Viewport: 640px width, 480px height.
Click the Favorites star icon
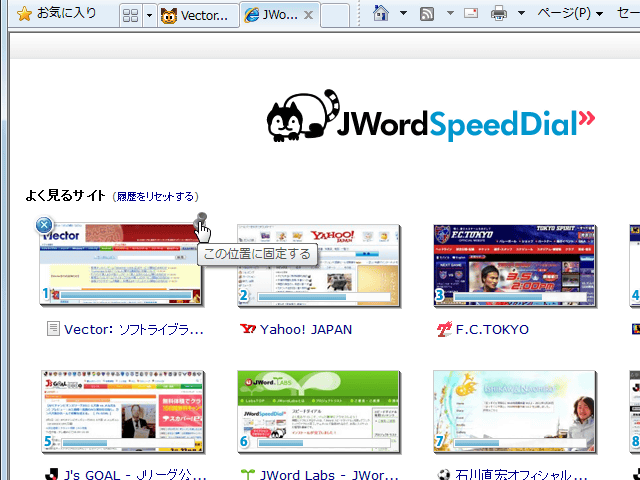pyautogui.click(x=24, y=14)
